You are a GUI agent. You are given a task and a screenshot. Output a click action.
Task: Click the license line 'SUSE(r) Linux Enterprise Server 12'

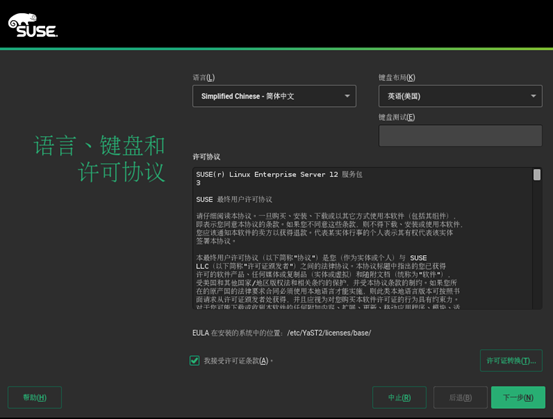[x=267, y=175]
